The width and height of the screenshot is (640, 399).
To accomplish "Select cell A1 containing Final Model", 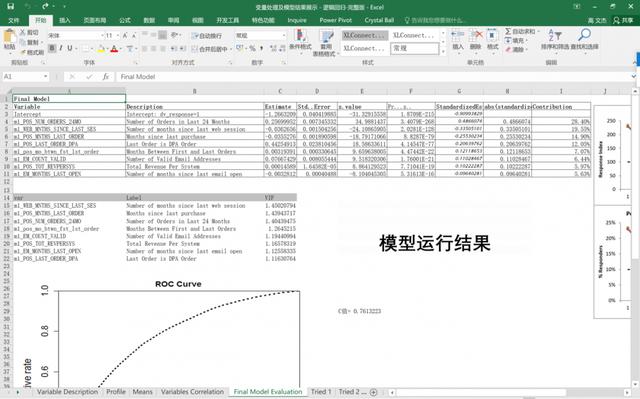I will point(69,99).
